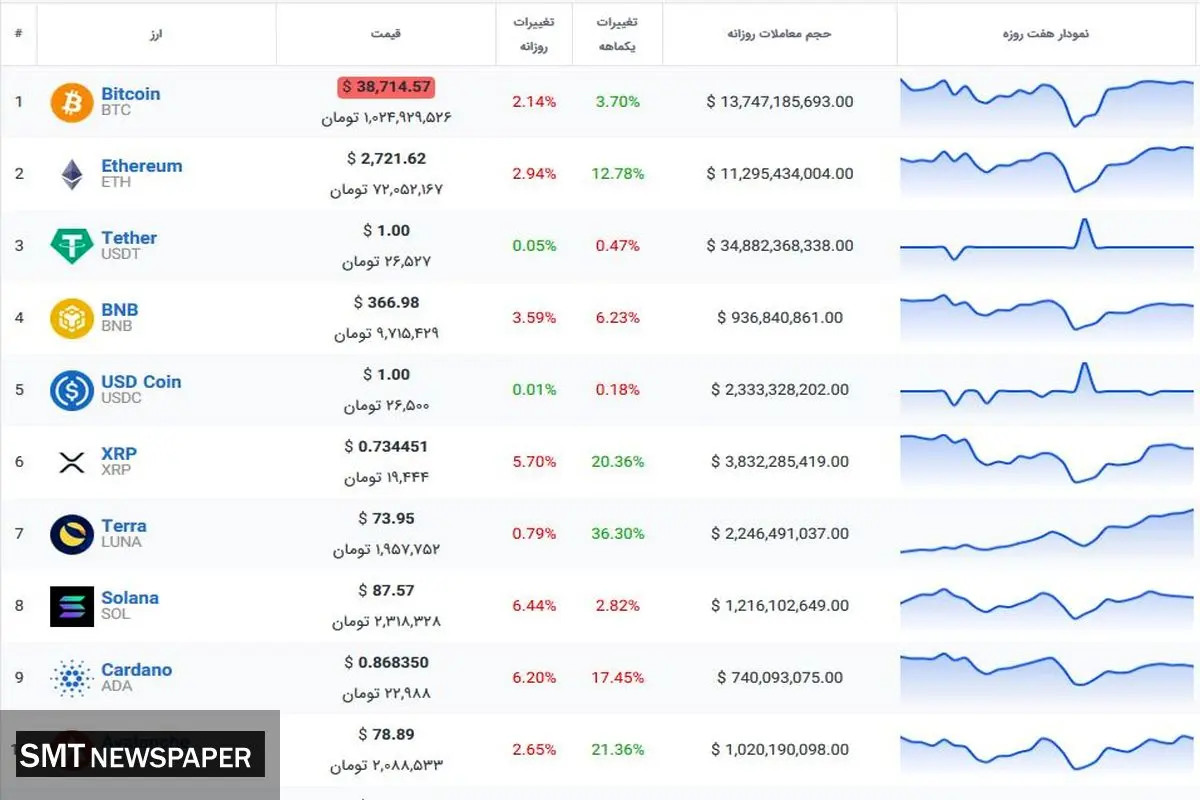Click the Cardano ADA logo icon
The width and height of the screenshot is (1200, 800).
[72, 678]
